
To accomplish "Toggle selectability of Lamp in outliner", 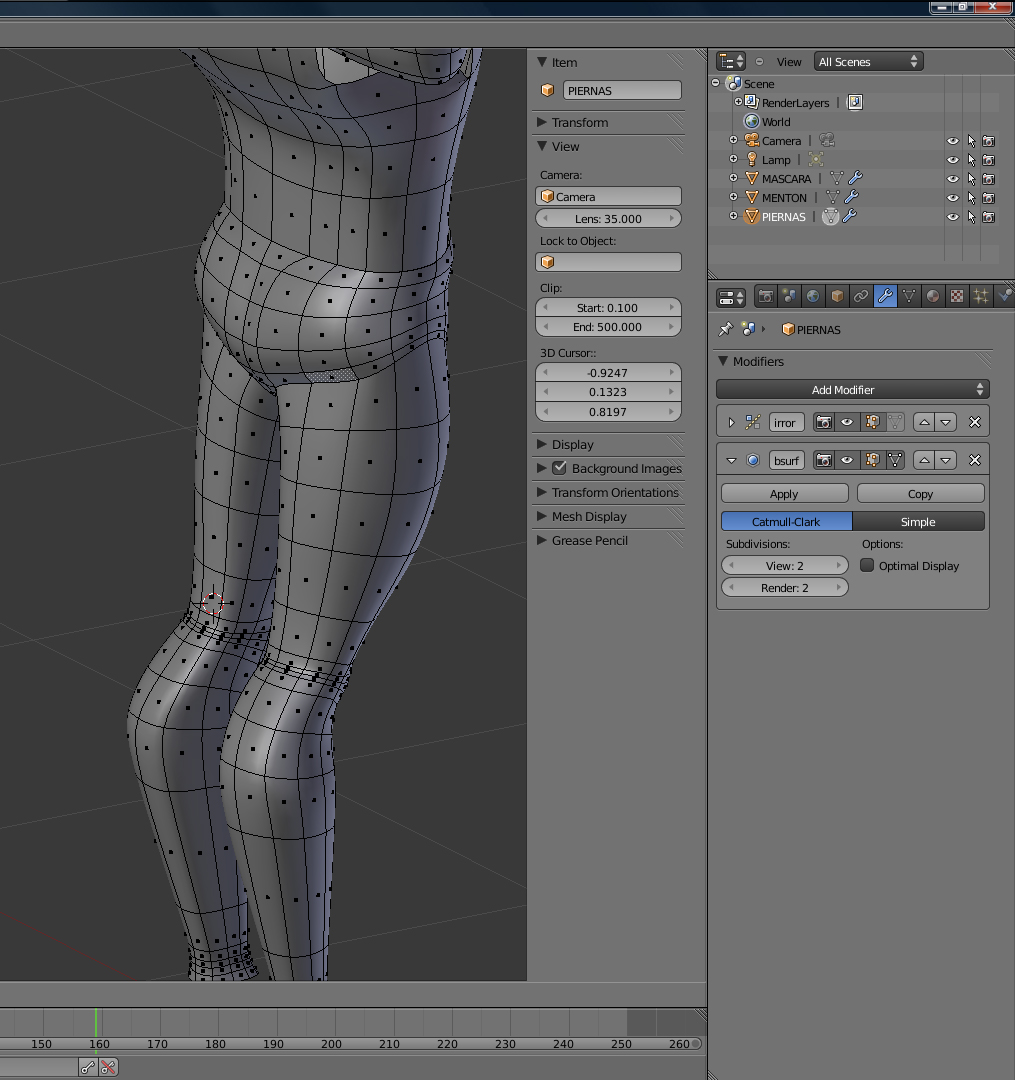I will point(971,159).
